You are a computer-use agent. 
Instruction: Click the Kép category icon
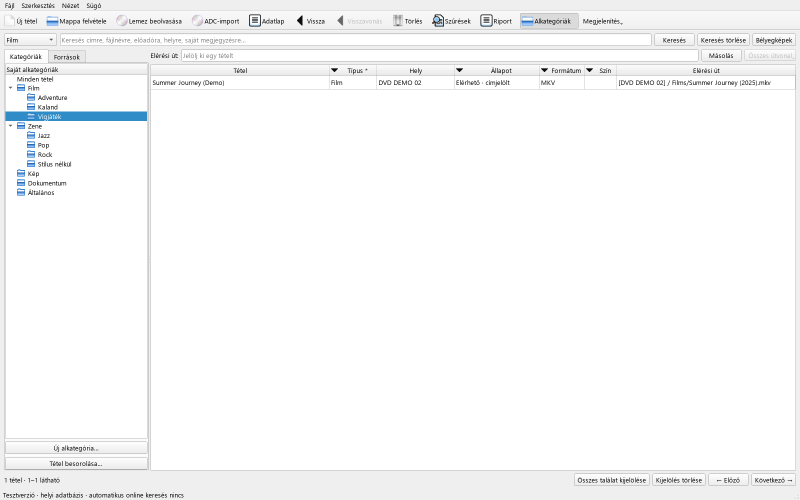pyautogui.click(x=21, y=173)
